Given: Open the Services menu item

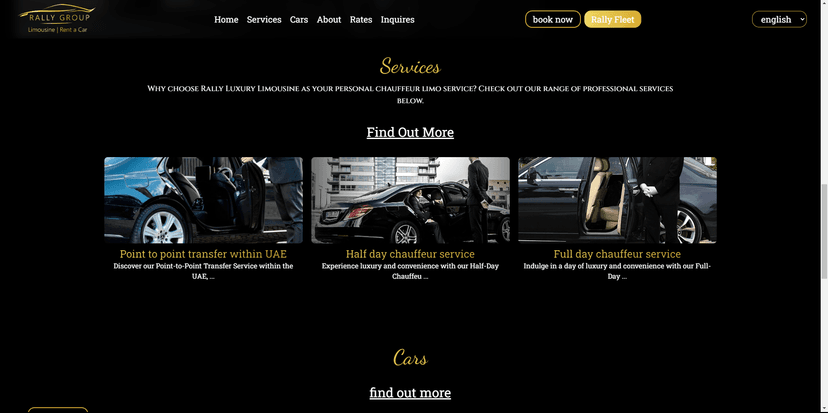Looking at the screenshot, I should [x=264, y=19].
